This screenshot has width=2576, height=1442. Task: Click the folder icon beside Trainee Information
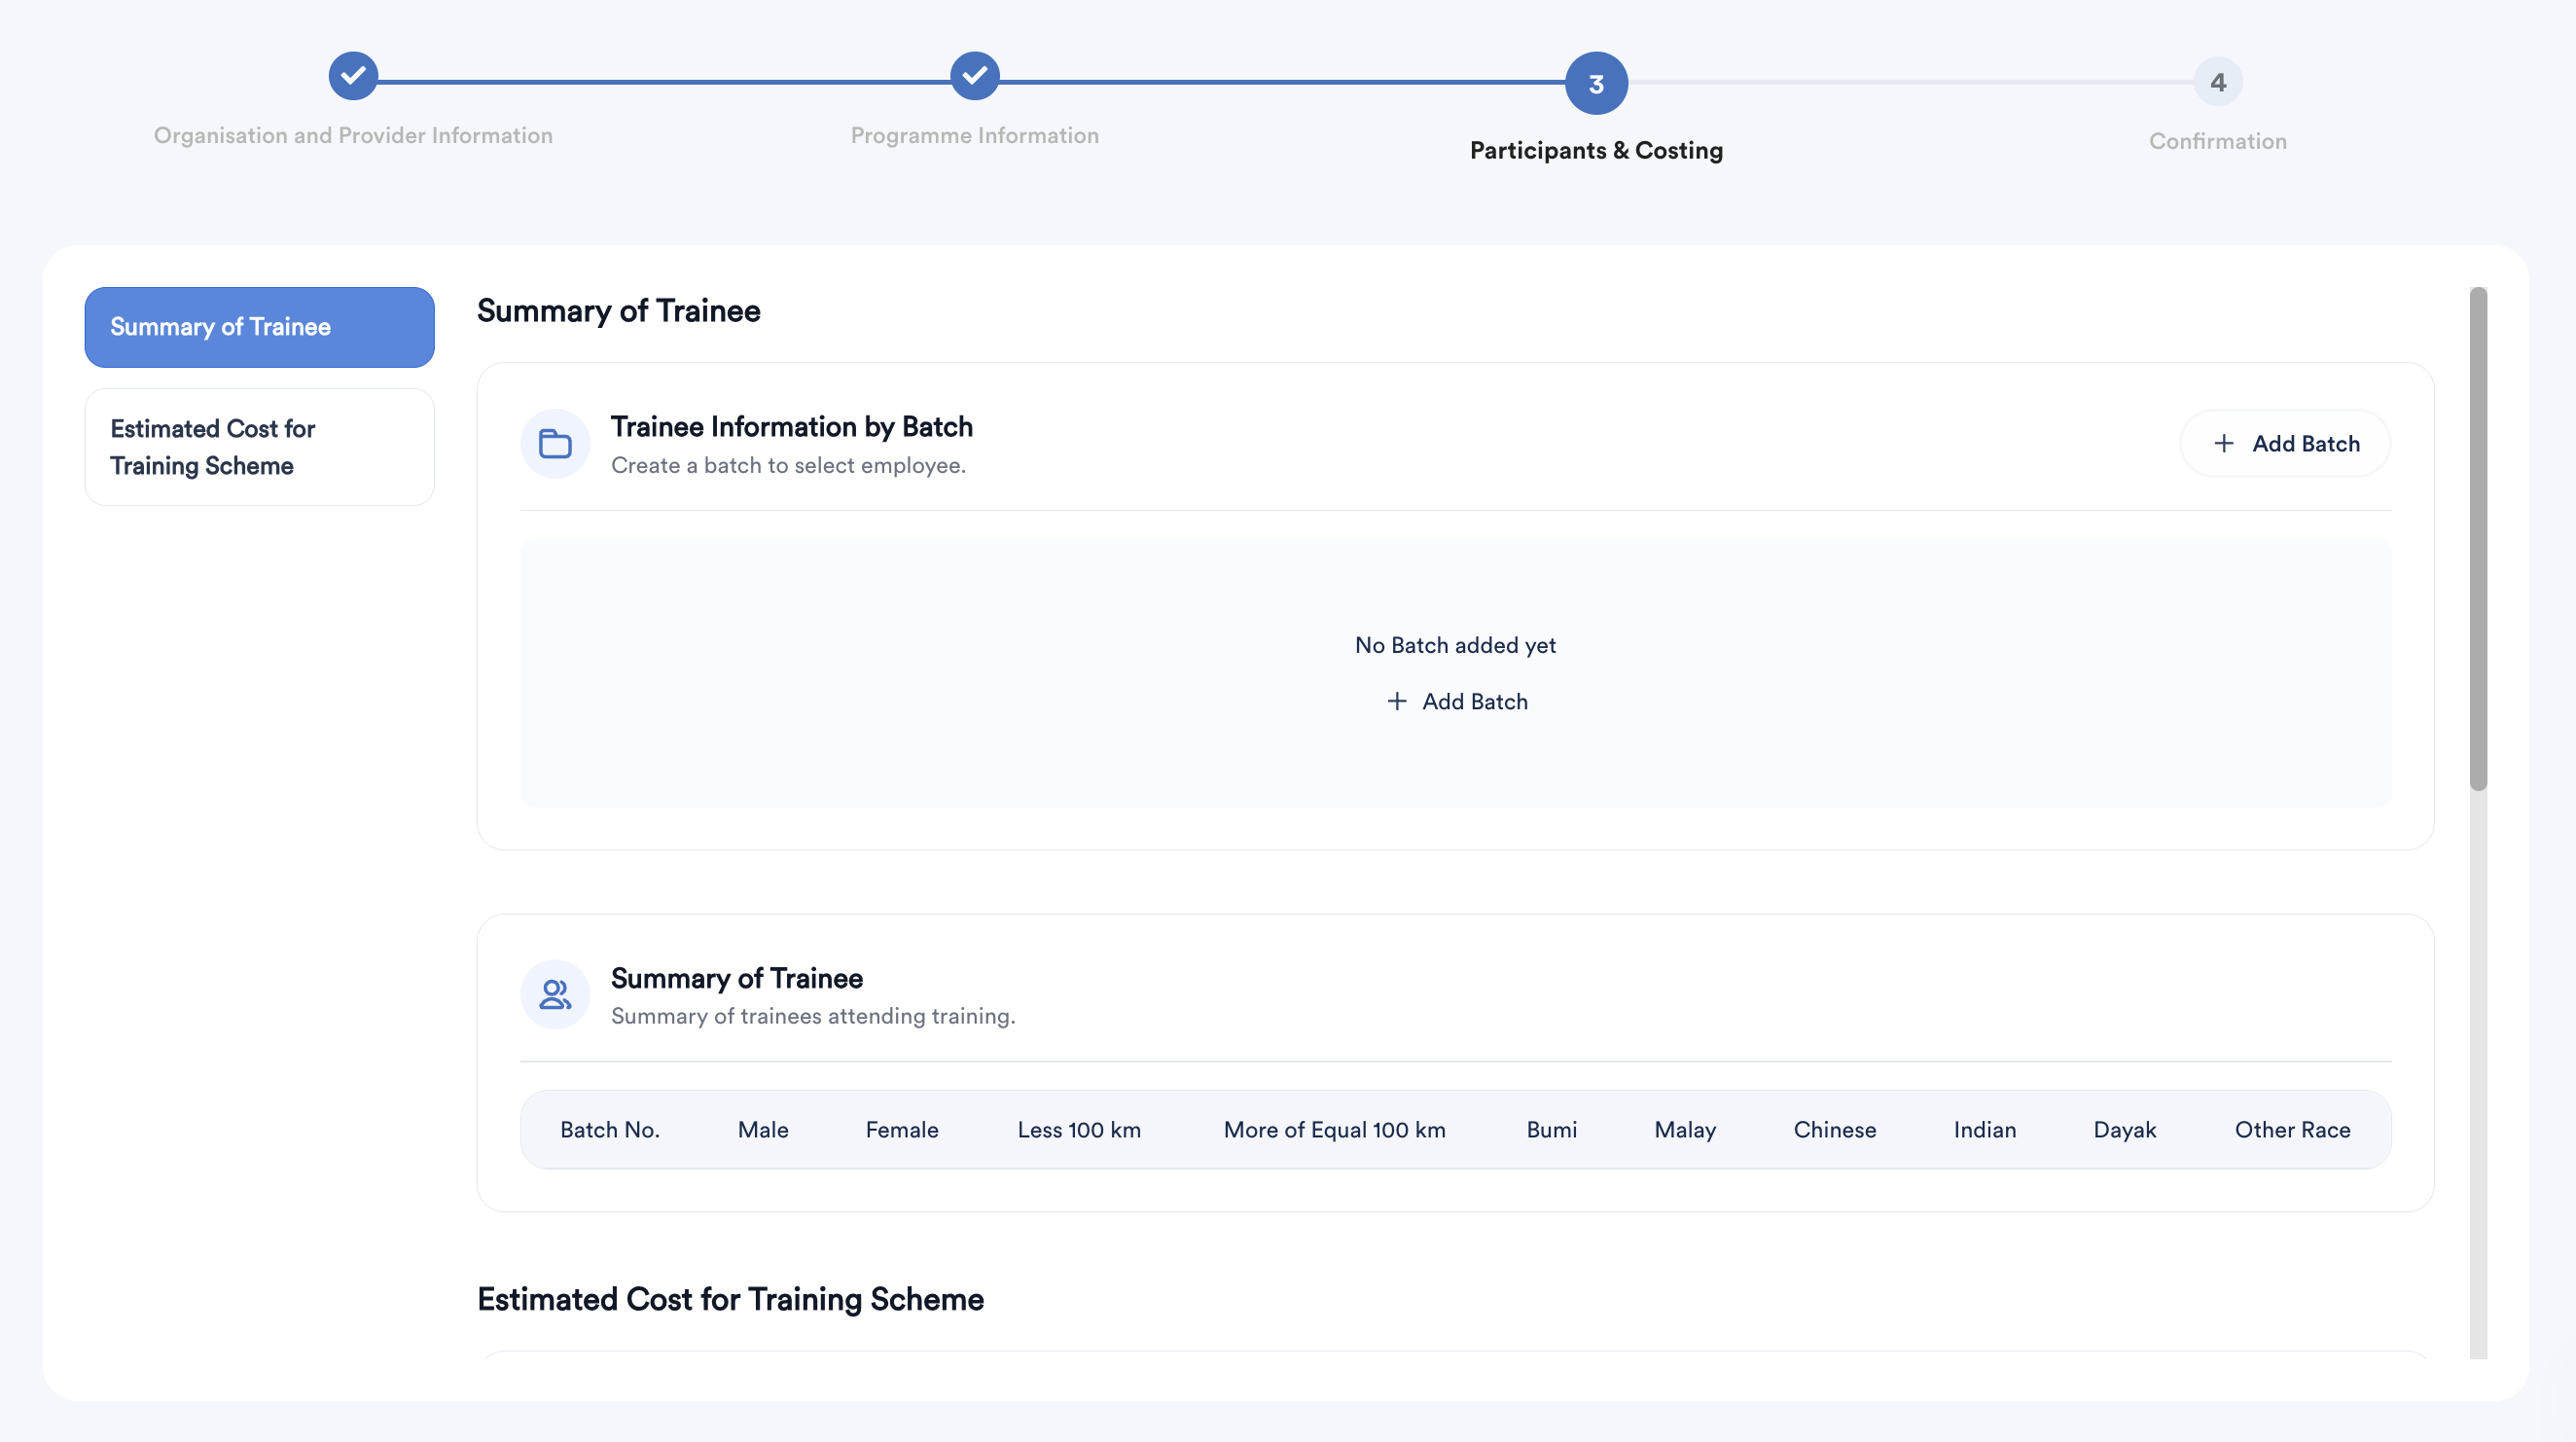pos(555,443)
